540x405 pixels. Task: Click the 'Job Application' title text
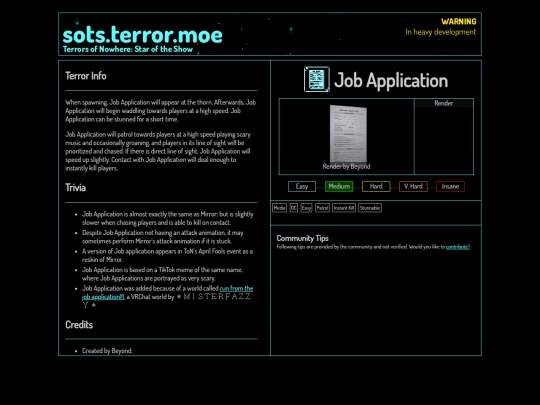click(x=391, y=80)
